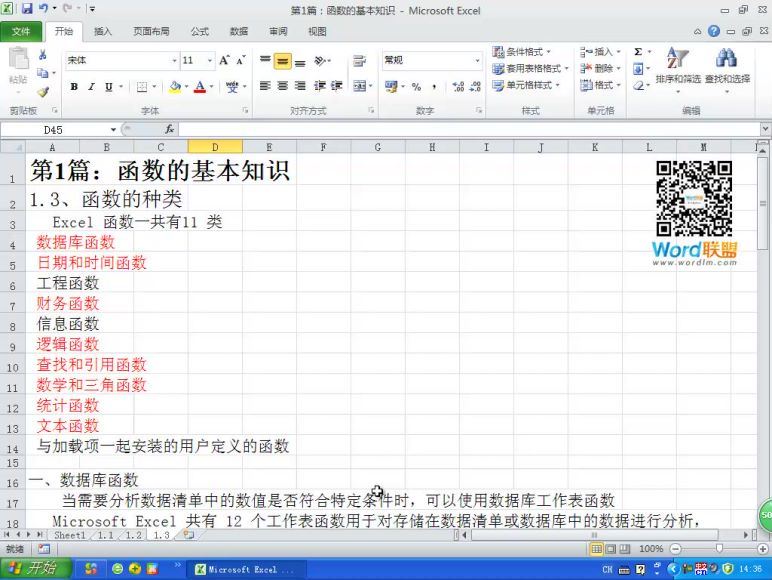Viewport: 772px width, 580px height.
Task: Decrease indent
Action: (320, 86)
